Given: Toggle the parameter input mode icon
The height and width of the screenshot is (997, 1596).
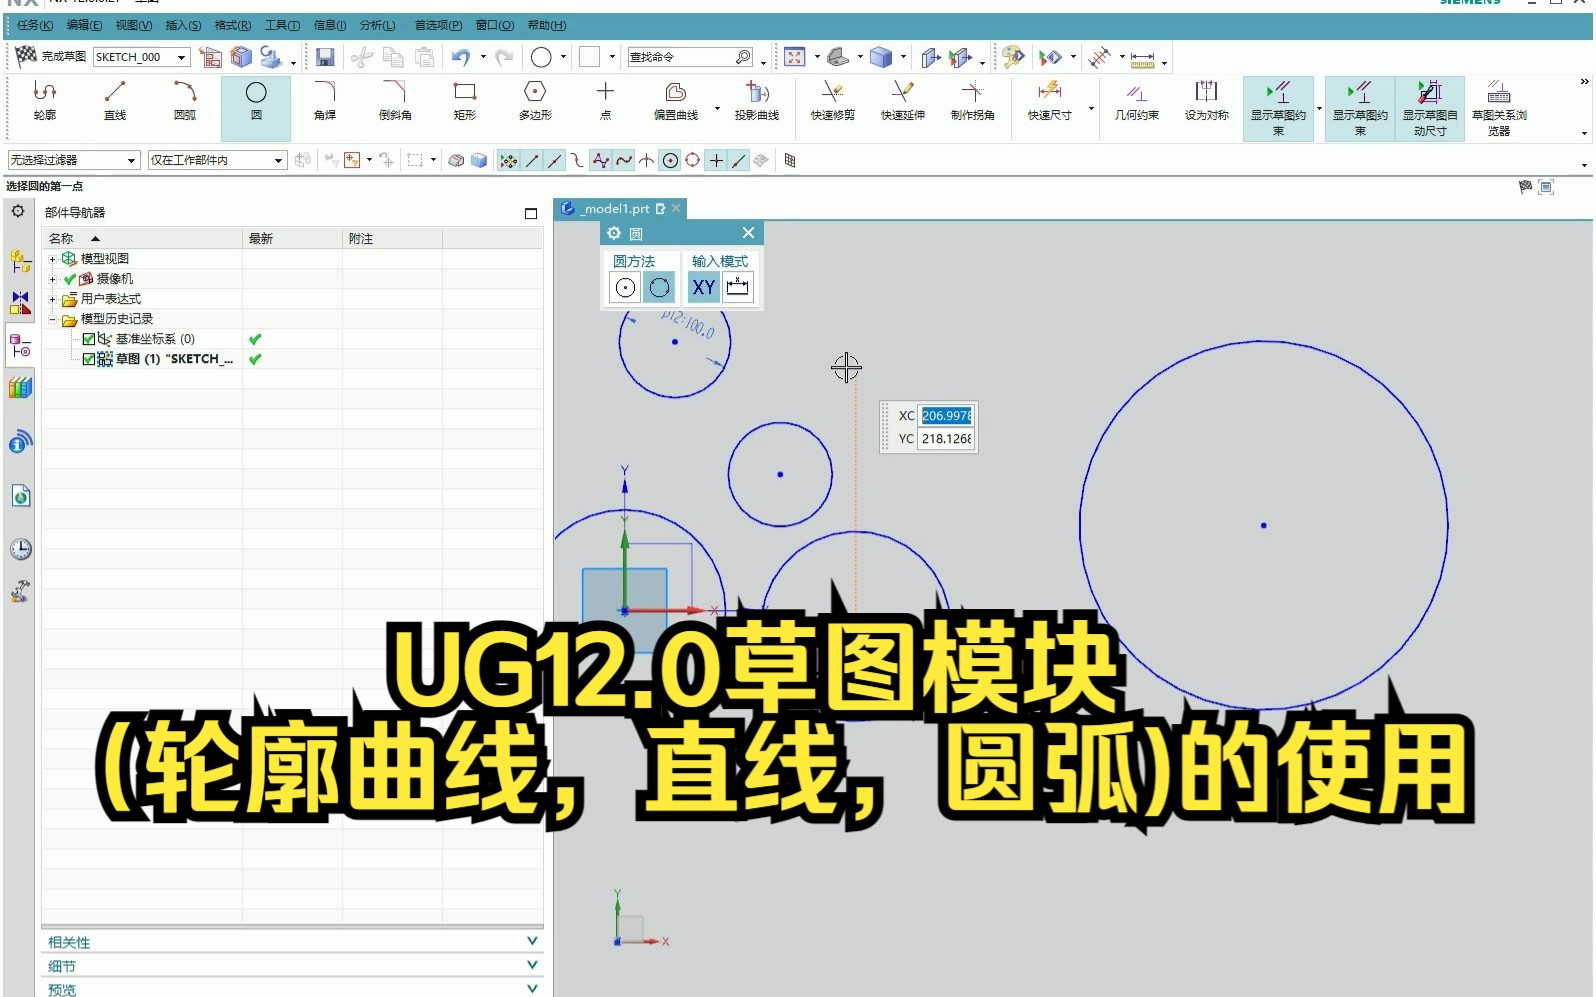Looking at the screenshot, I should [738, 288].
